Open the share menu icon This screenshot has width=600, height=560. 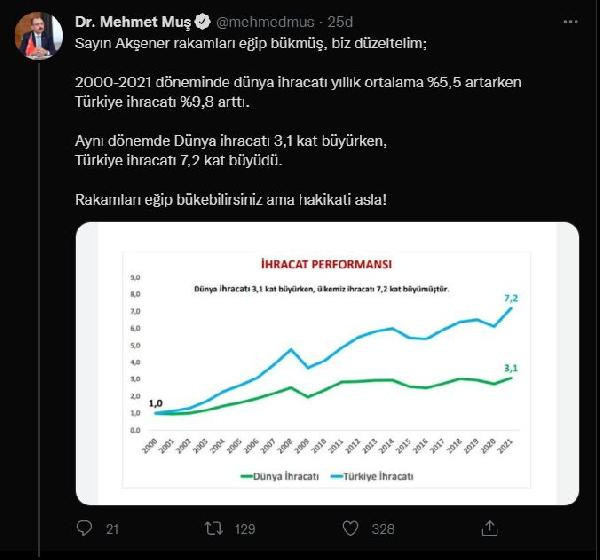(489, 527)
